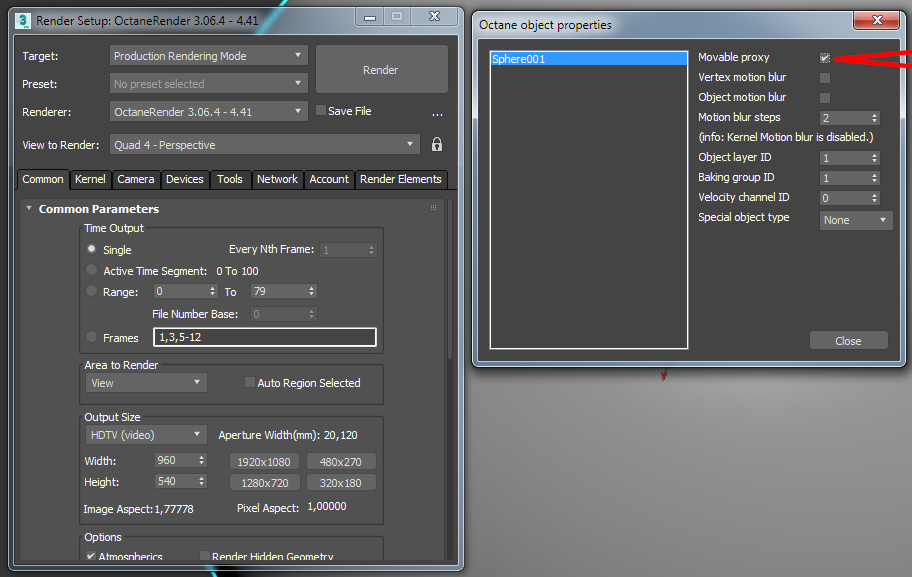Viewport: 912px width, 577px height.
Task: Click the Range start spinner arrows
Action: (x=212, y=291)
